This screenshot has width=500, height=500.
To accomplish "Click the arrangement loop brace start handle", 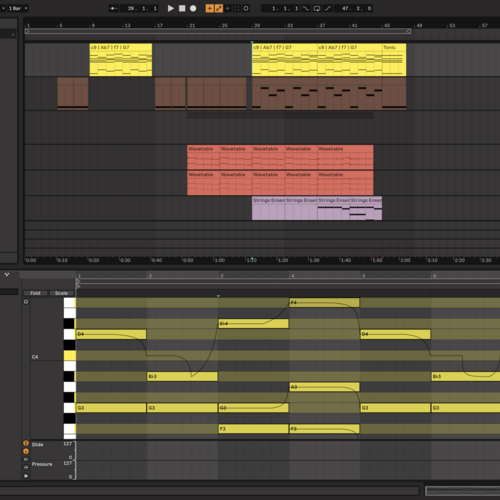I will pos(27,31).
